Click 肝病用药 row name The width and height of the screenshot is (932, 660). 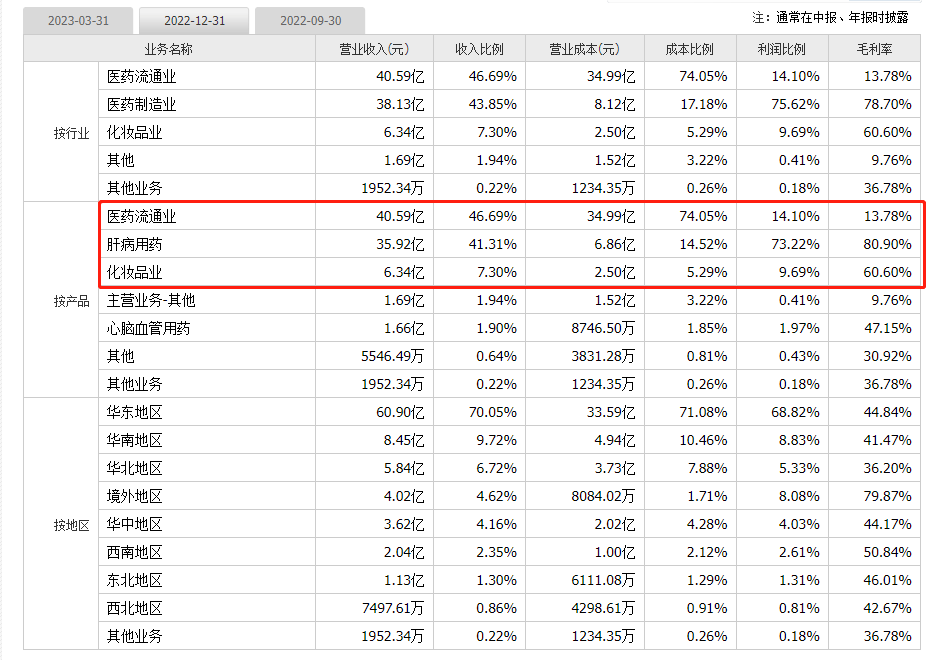[134, 244]
